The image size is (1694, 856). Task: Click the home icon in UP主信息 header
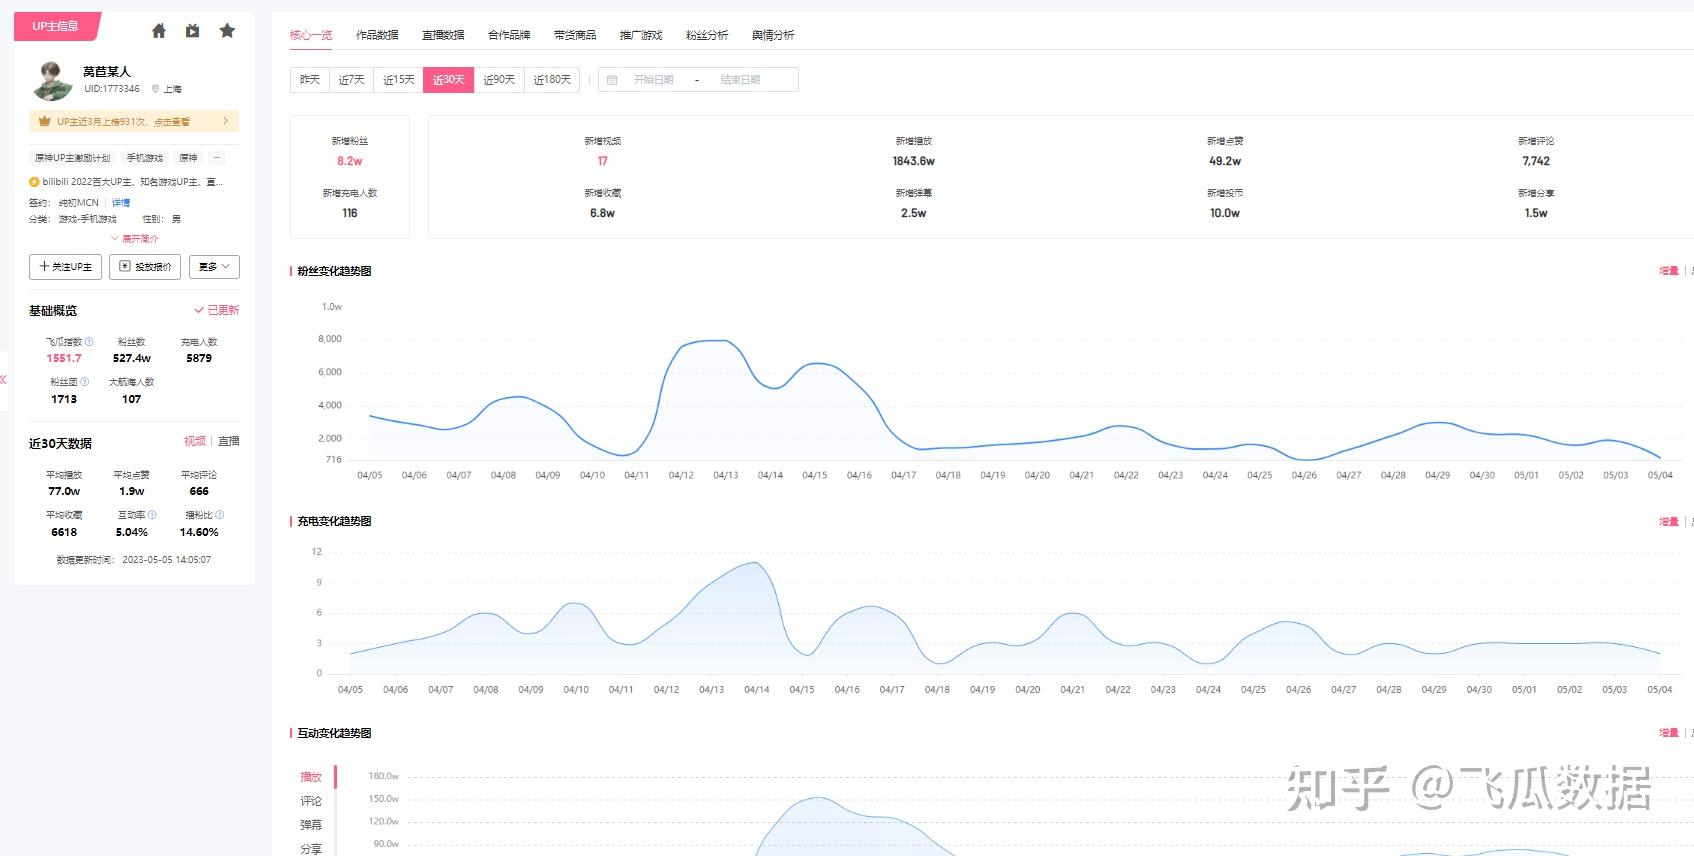pos(158,31)
